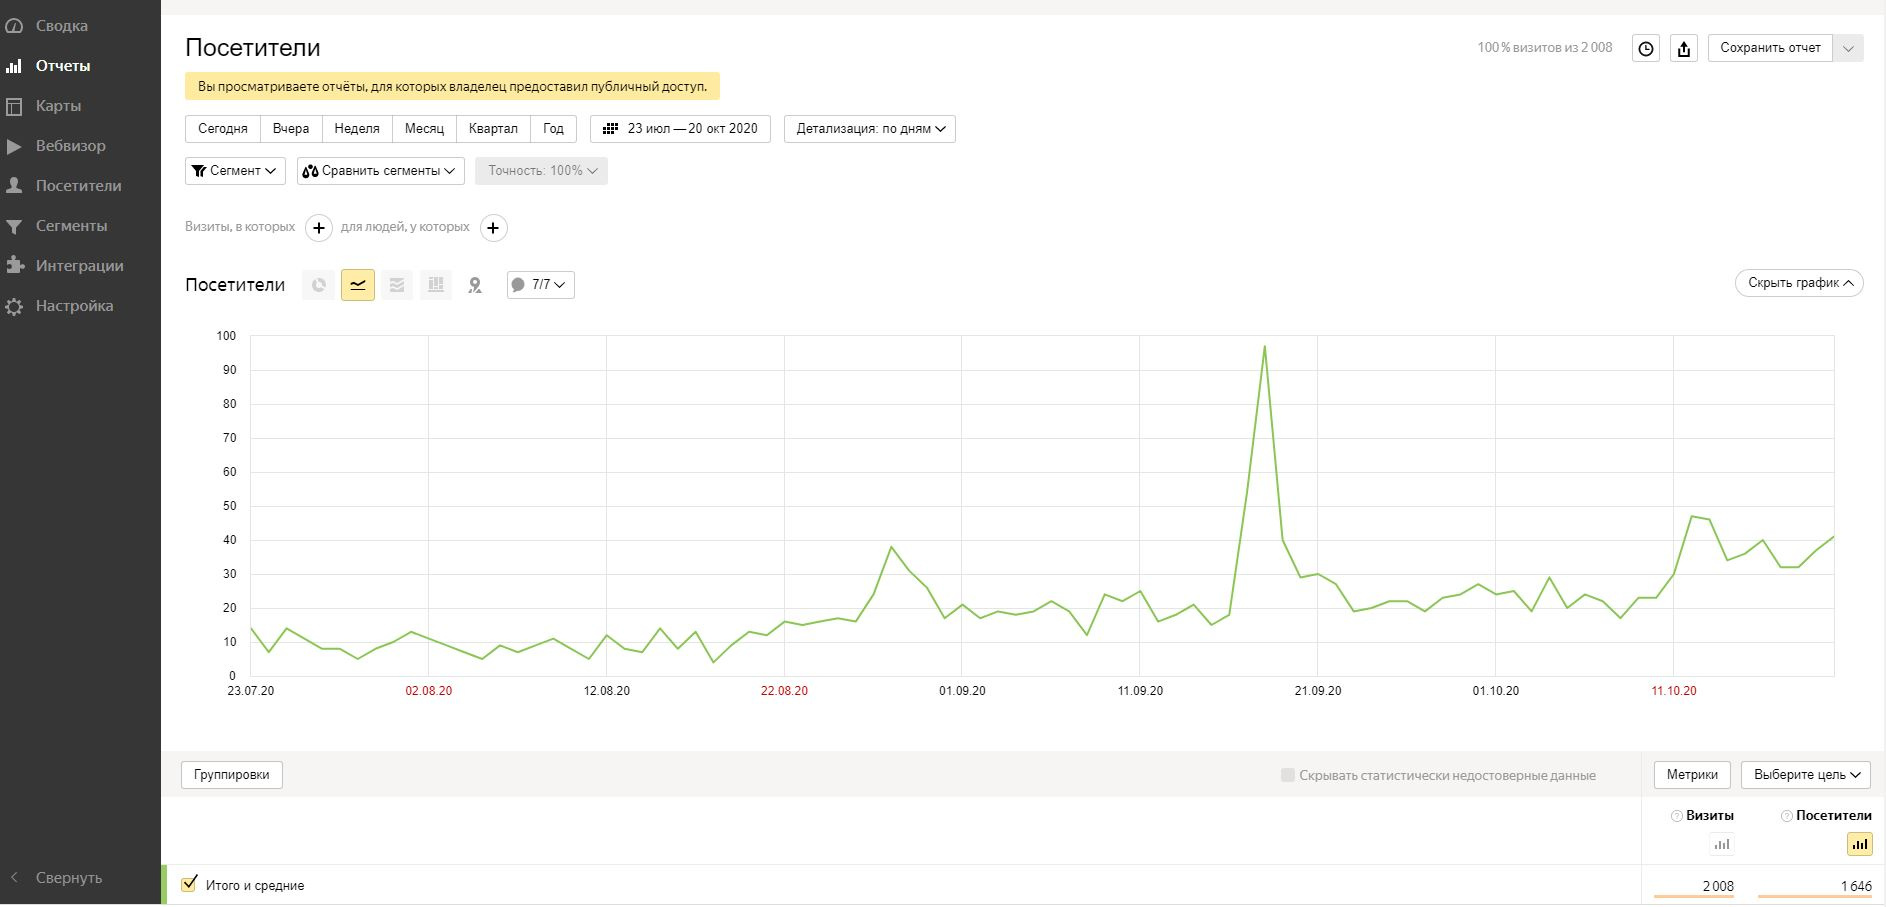Click the clock icon next to Save report
The height and width of the screenshot is (907, 1886).
(1645, 48)
